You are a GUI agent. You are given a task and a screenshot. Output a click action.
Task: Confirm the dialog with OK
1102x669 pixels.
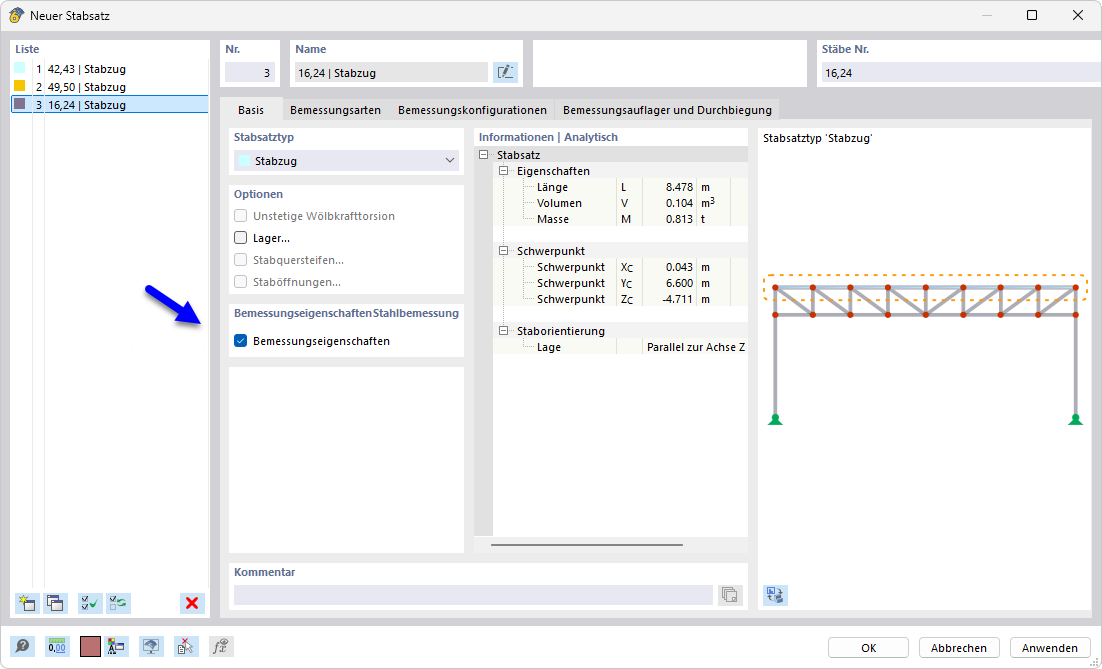pyautogui.click(x=869, y=648)
